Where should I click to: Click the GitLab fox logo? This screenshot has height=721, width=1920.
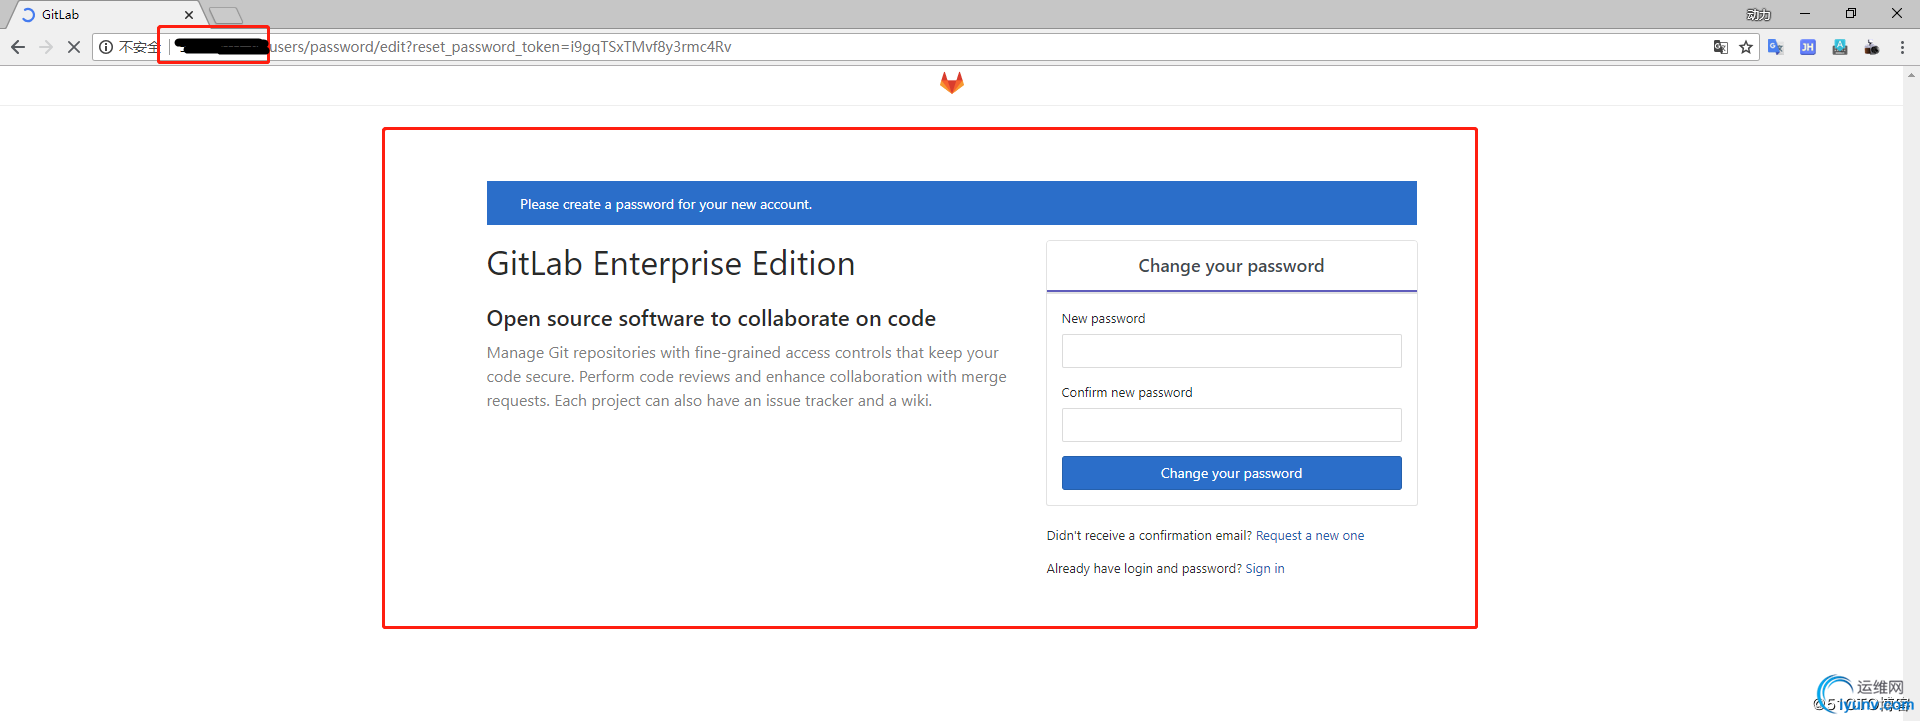[x=951, y=83]
